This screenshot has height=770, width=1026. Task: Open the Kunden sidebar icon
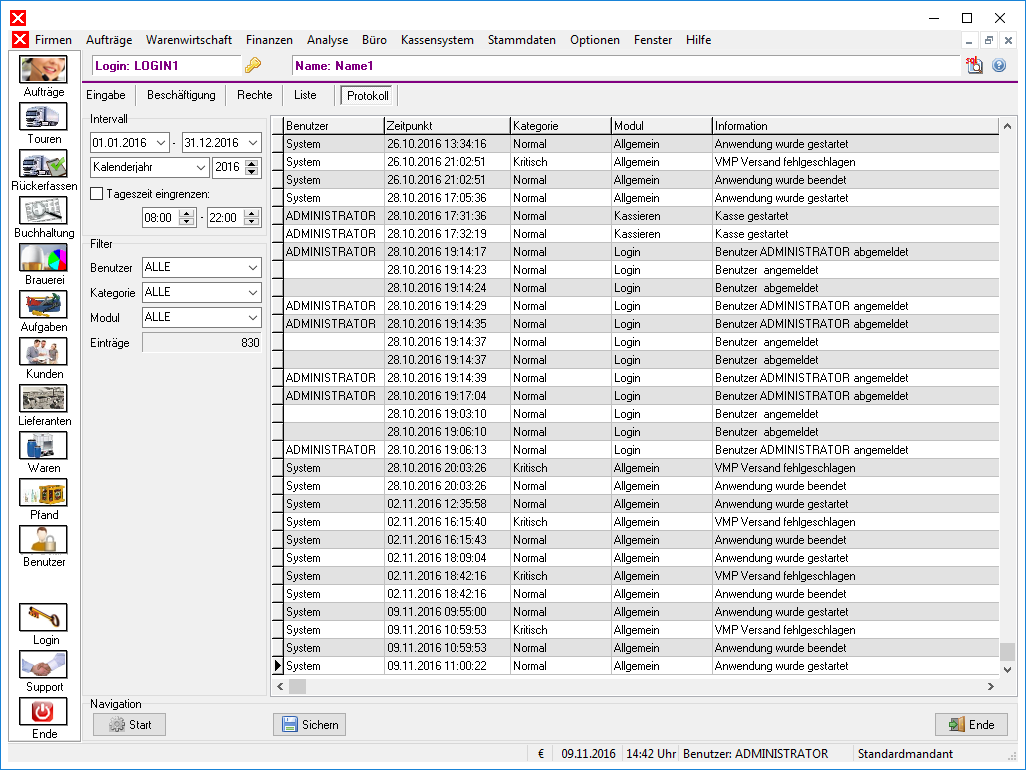[x=43, y=351]
